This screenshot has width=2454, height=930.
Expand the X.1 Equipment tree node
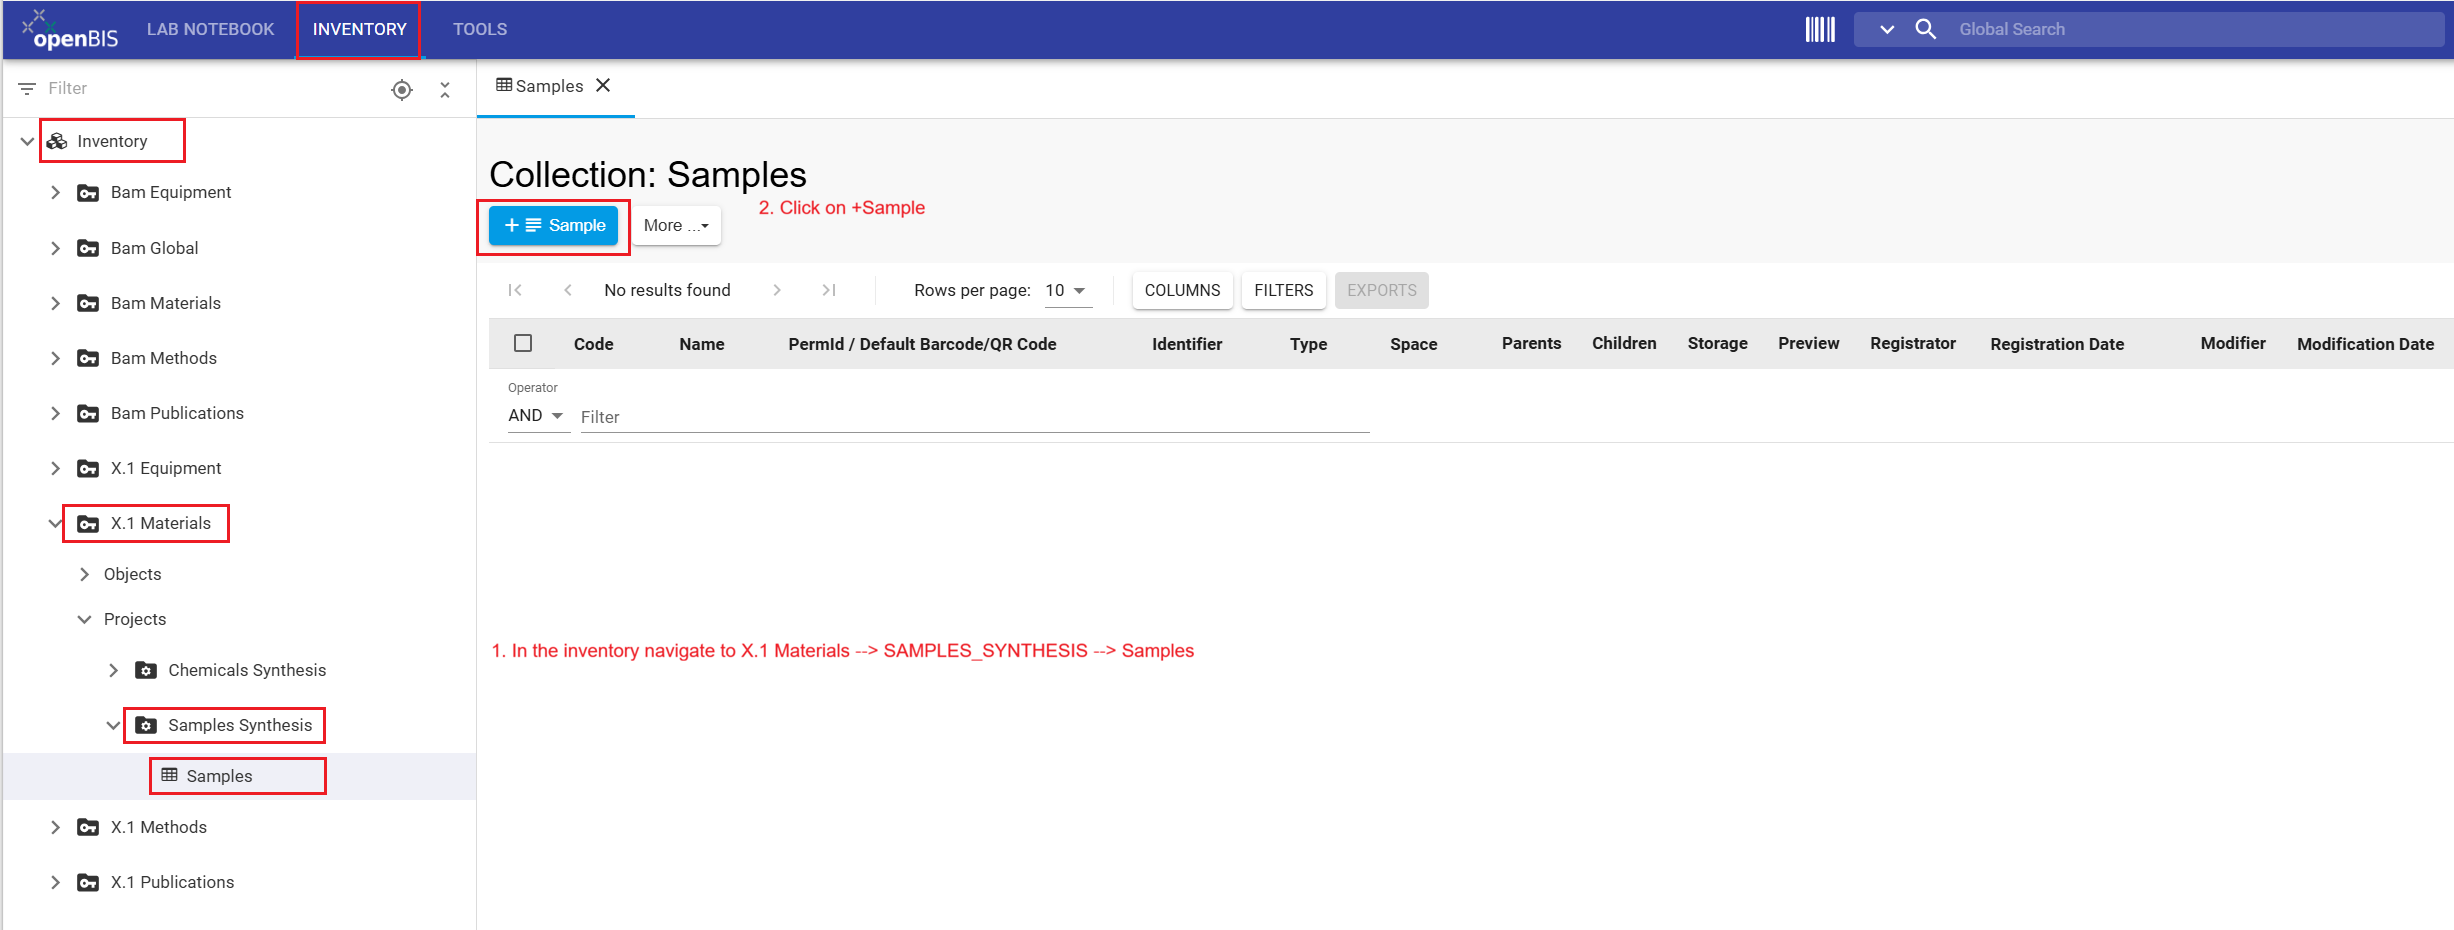[x=56, y=468]
